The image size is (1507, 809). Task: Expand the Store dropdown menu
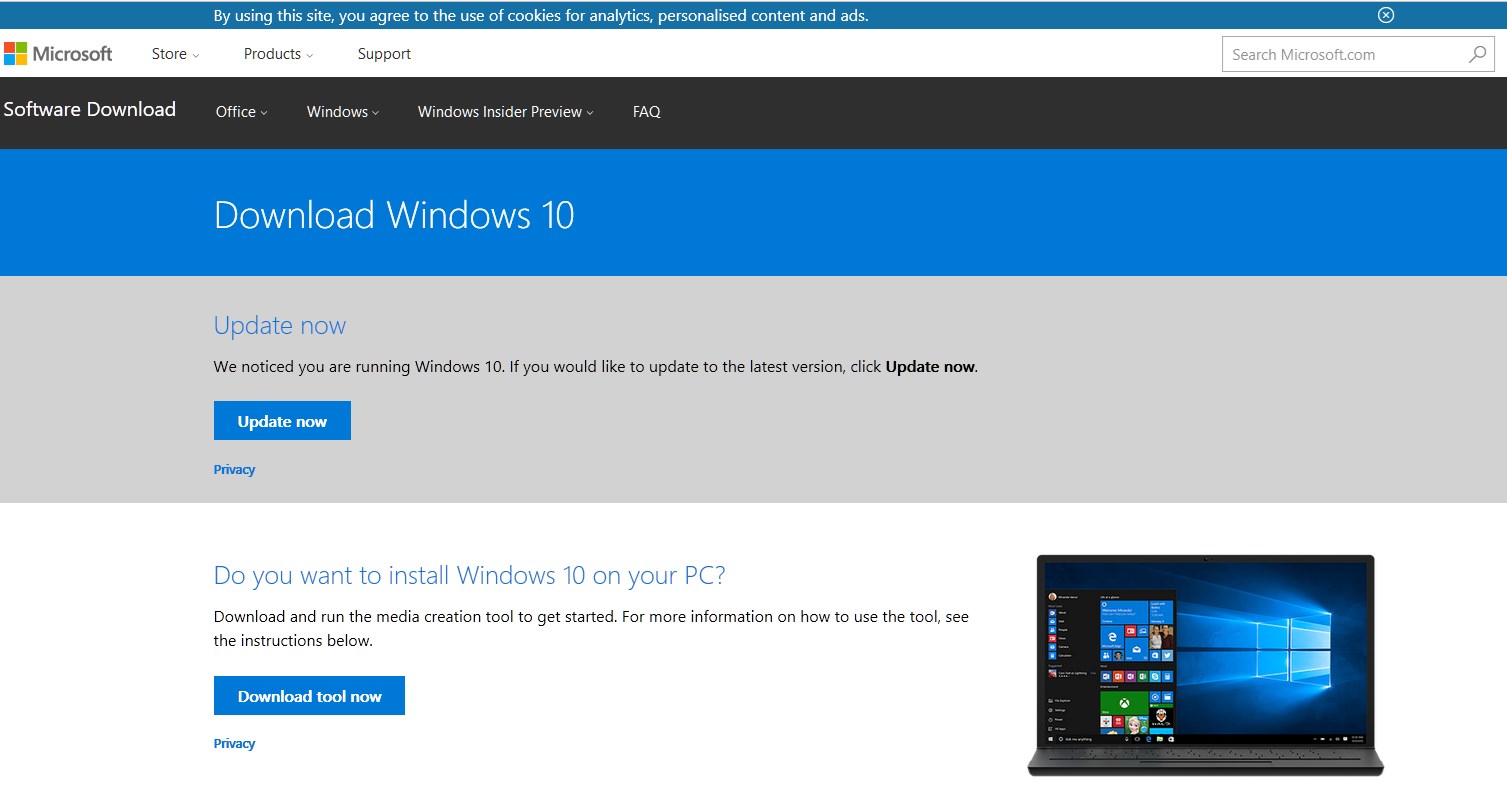click(175, 54)
